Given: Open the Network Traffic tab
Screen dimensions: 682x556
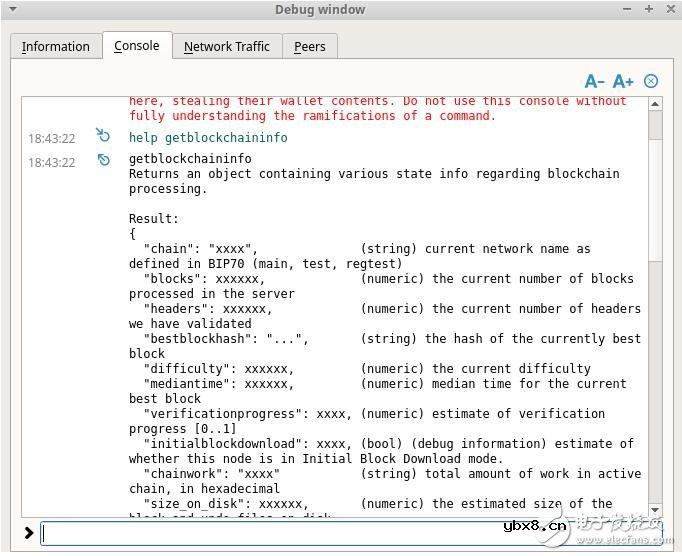Looking at the screenshot, I should pos(226,46).
